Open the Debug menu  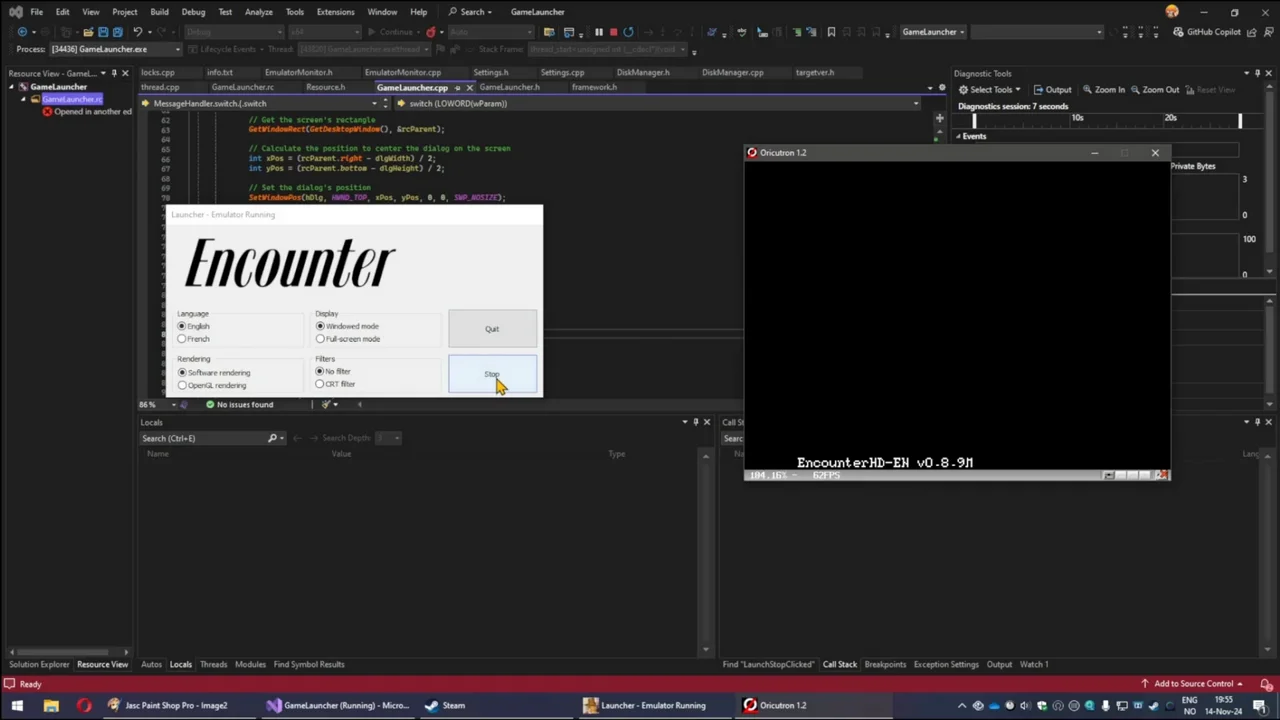pyautogui.click(x=193, y=12)
